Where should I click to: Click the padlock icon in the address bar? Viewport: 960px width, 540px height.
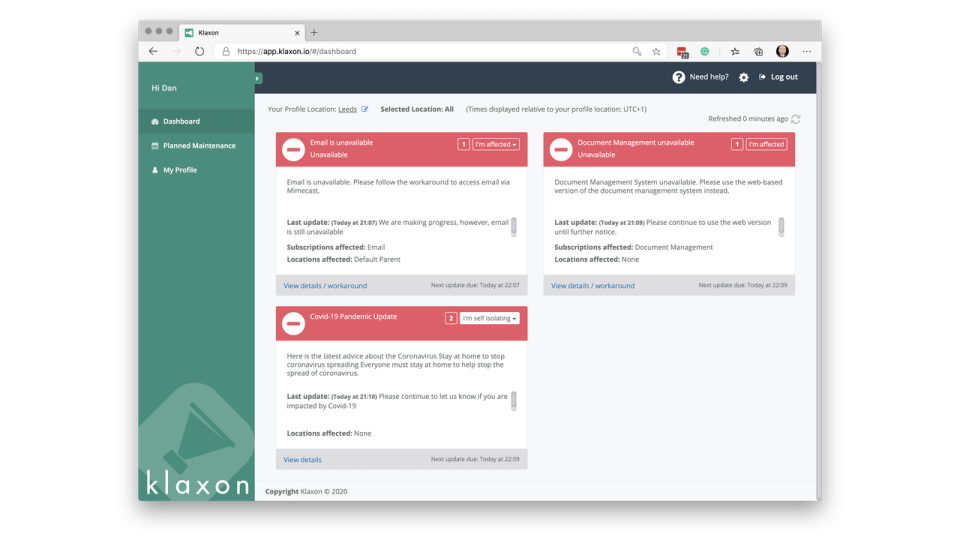coord(226,51)
